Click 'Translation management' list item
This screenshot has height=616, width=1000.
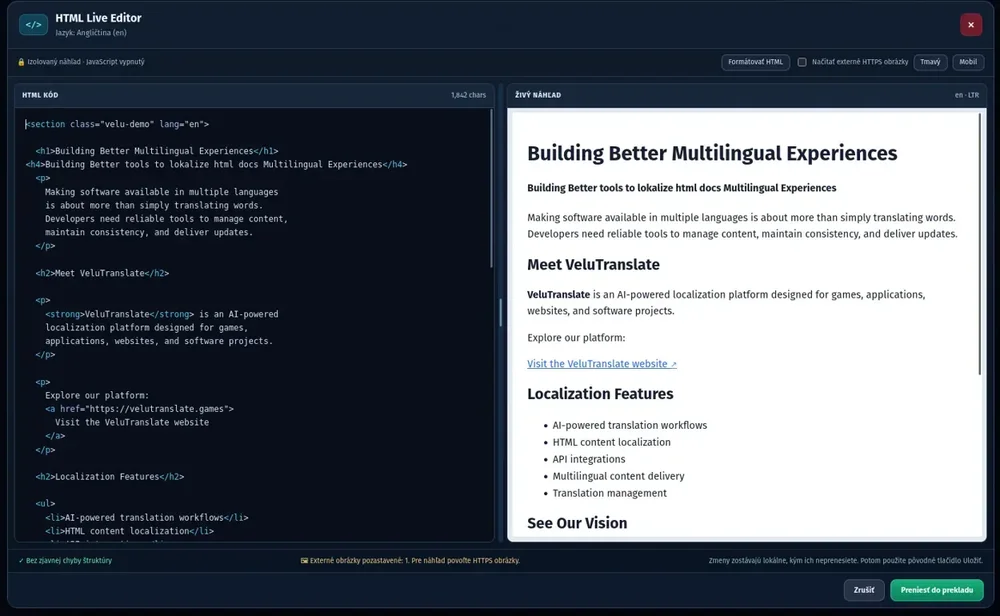[x=609, y=493]
